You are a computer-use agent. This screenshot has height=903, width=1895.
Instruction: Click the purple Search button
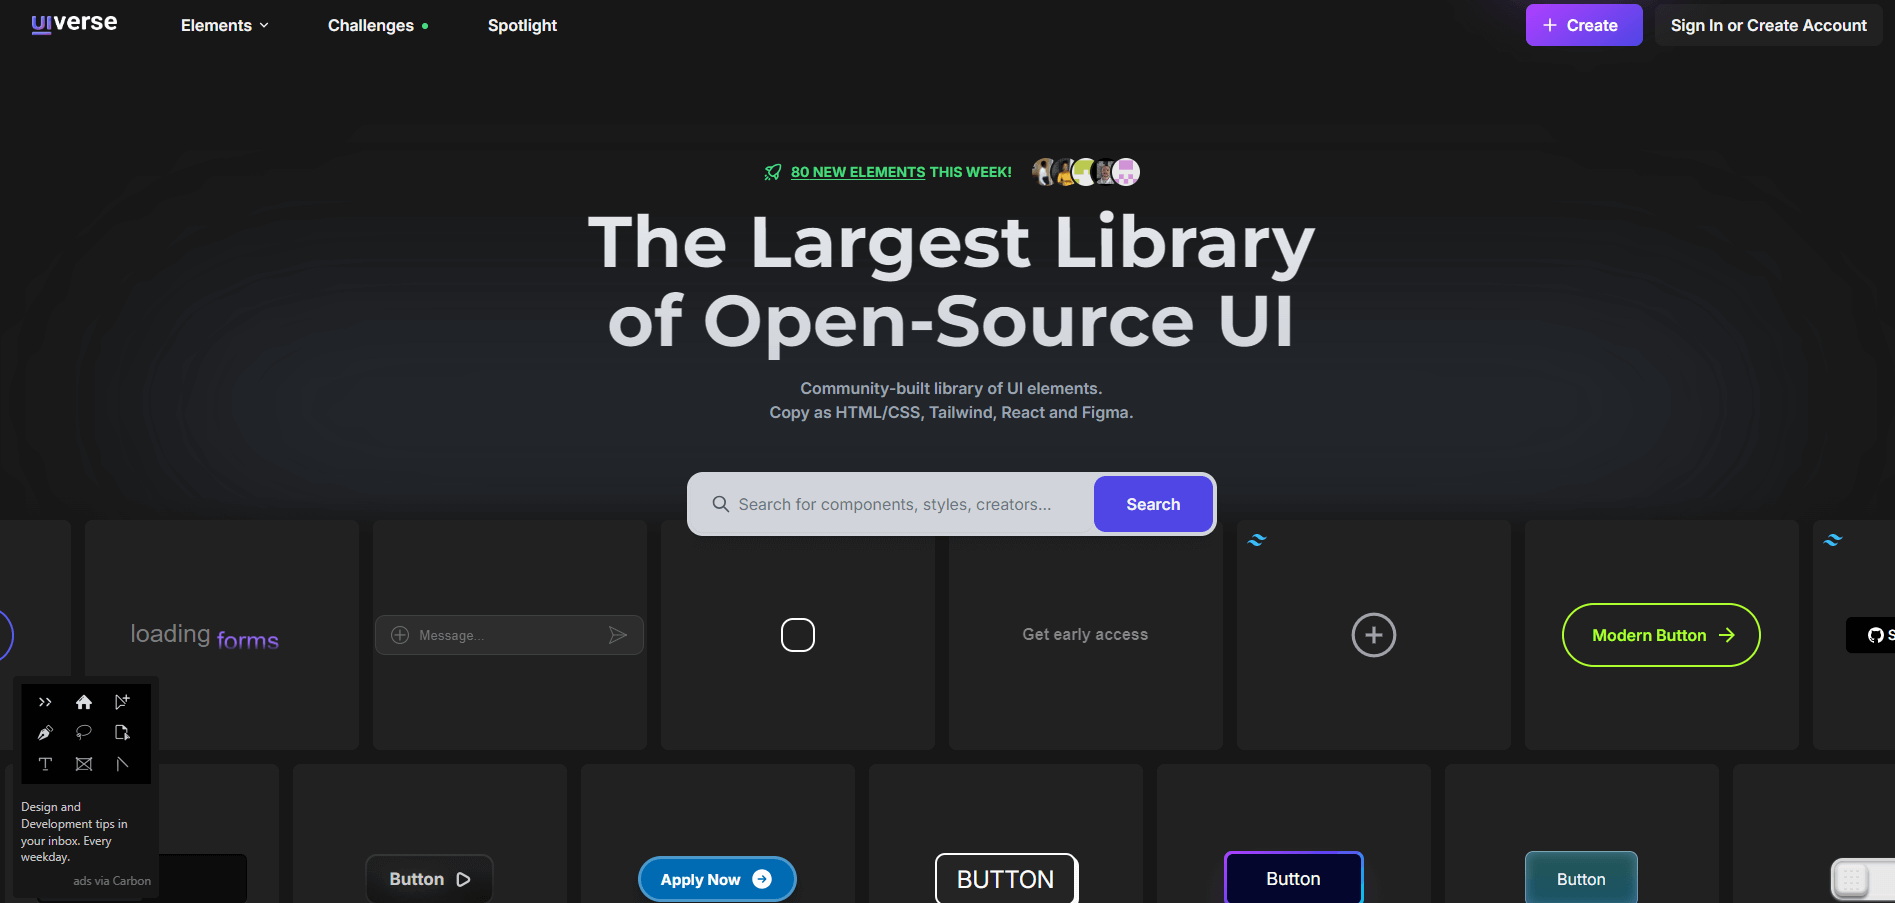pyautogui.click(x=1153, y=504)
